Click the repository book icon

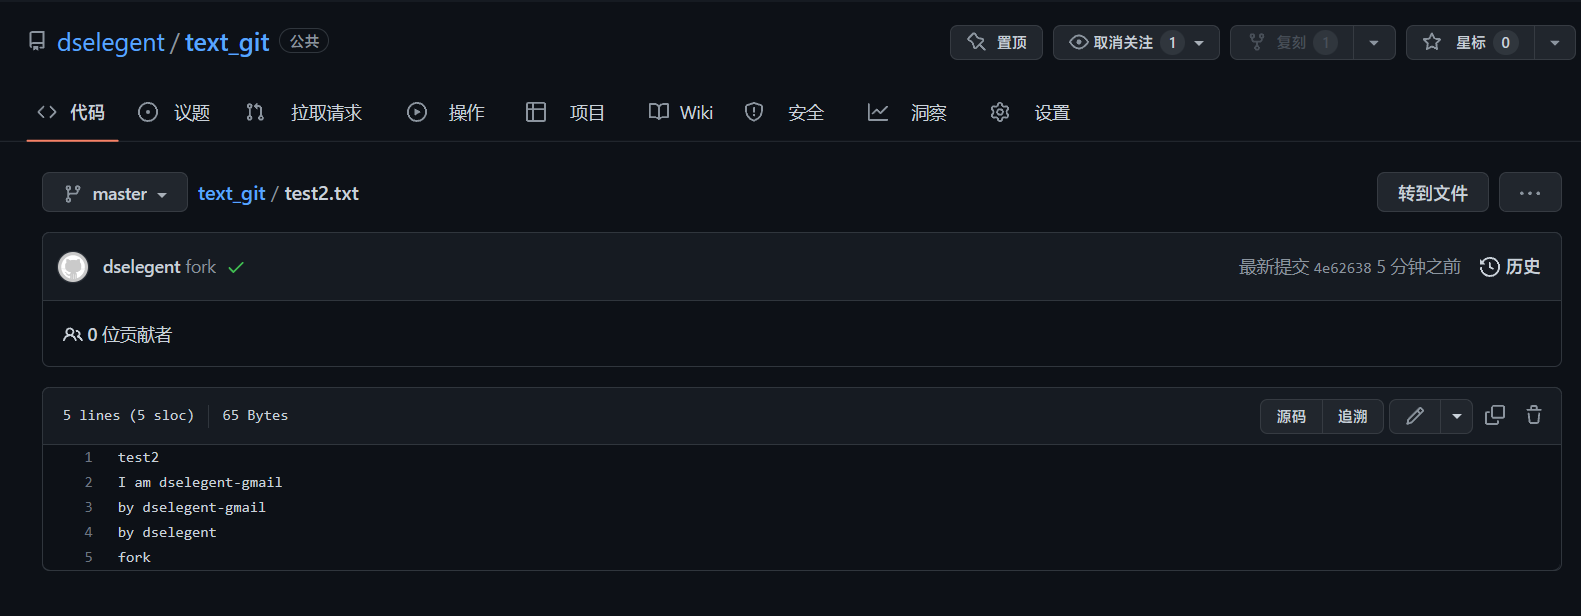point(37,41)
